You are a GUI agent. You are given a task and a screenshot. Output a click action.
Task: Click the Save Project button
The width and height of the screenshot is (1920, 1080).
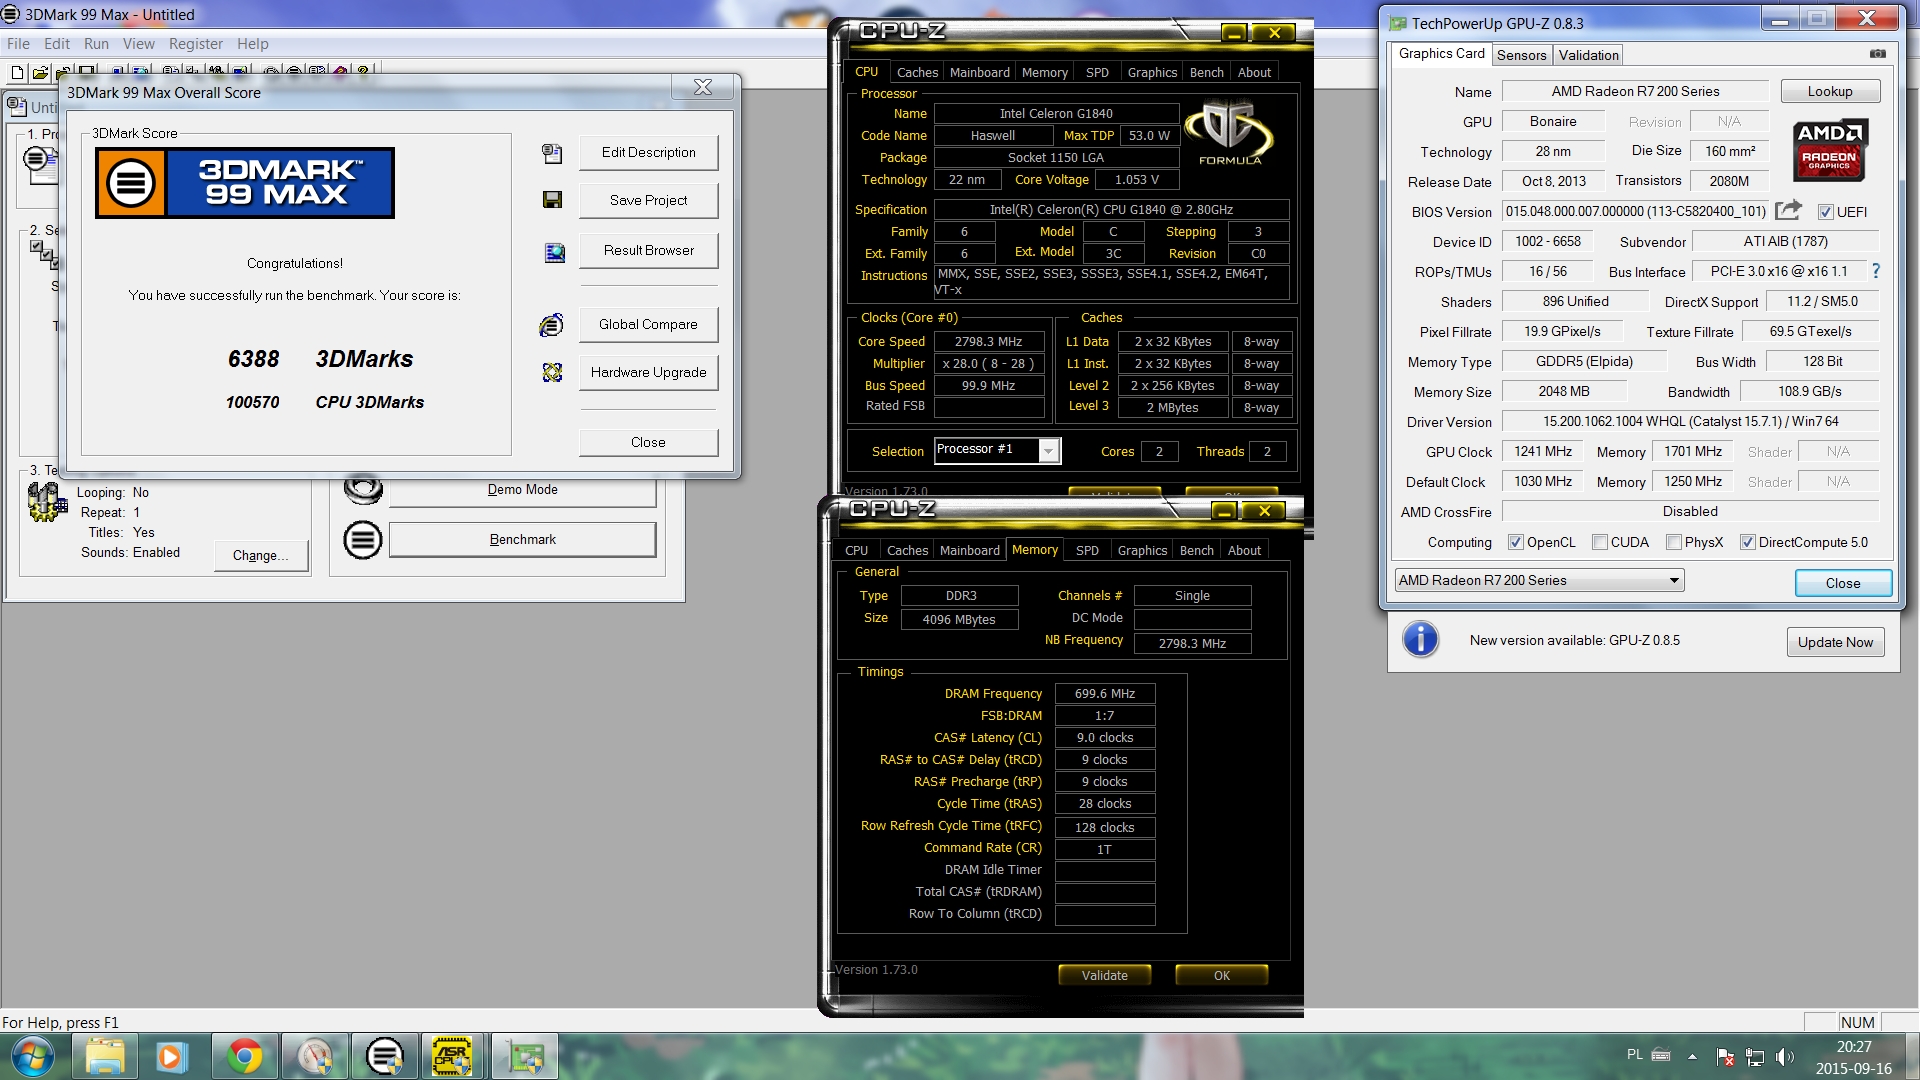pos(648,200)
